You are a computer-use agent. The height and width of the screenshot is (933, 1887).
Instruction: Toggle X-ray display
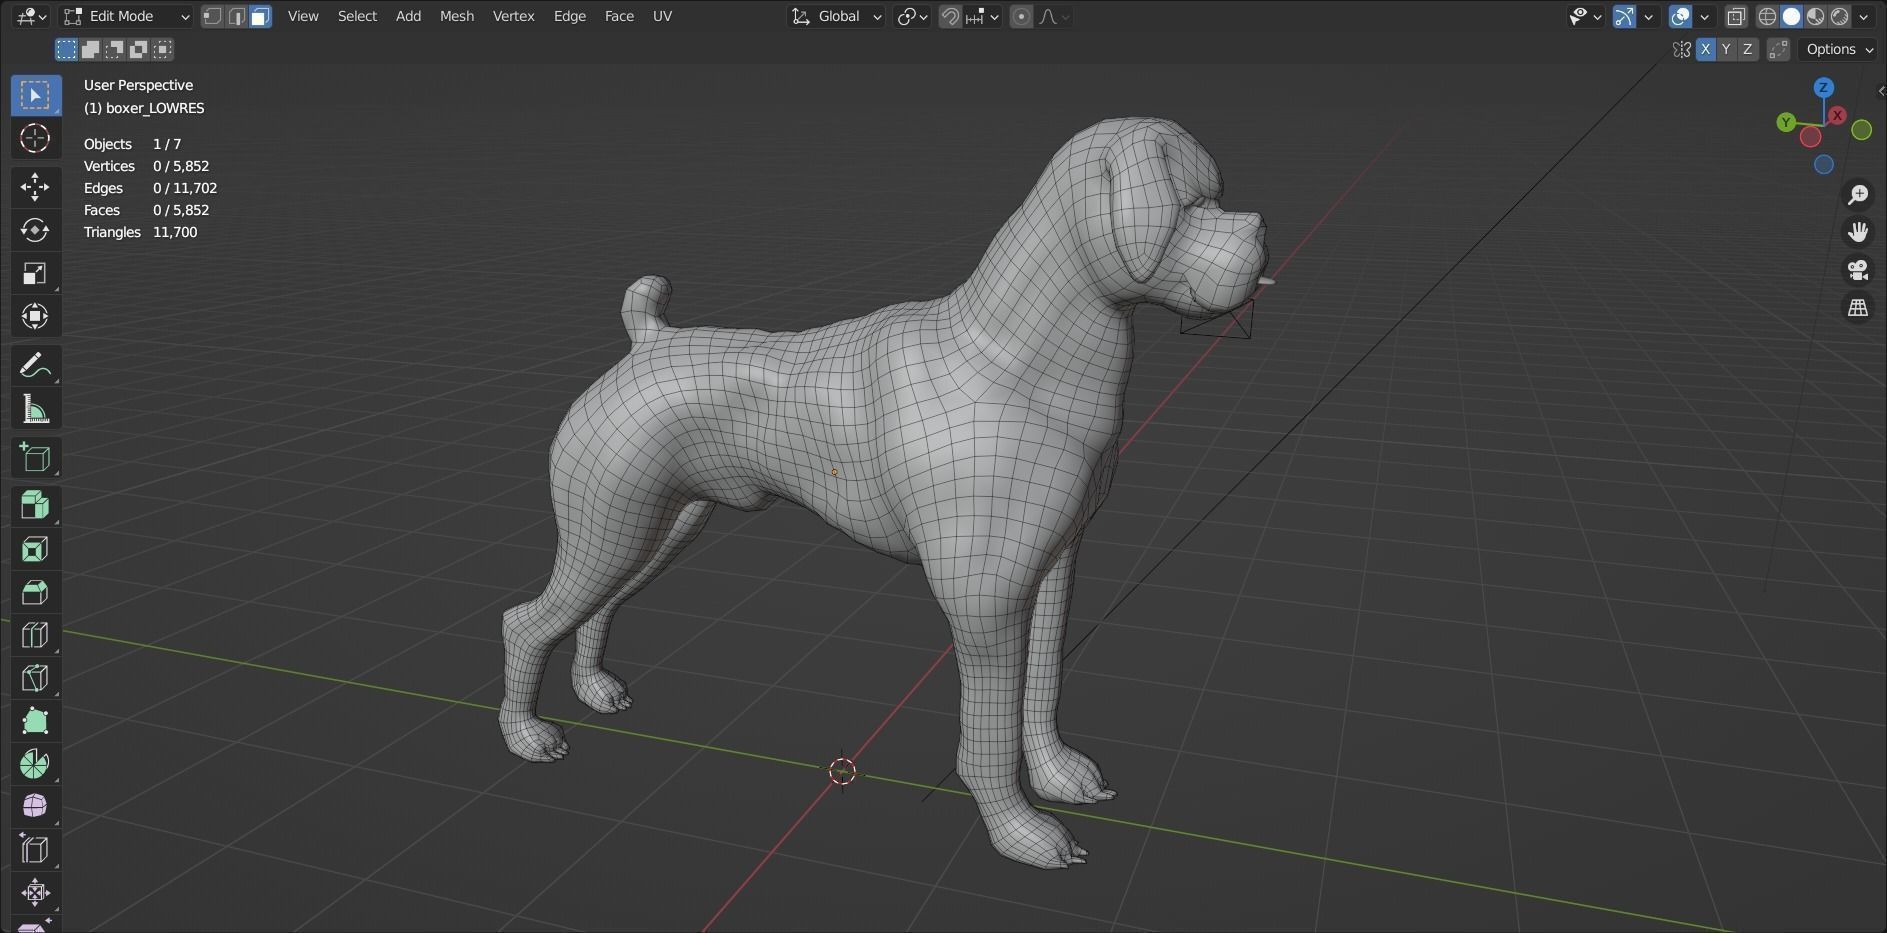(1736, 16)
